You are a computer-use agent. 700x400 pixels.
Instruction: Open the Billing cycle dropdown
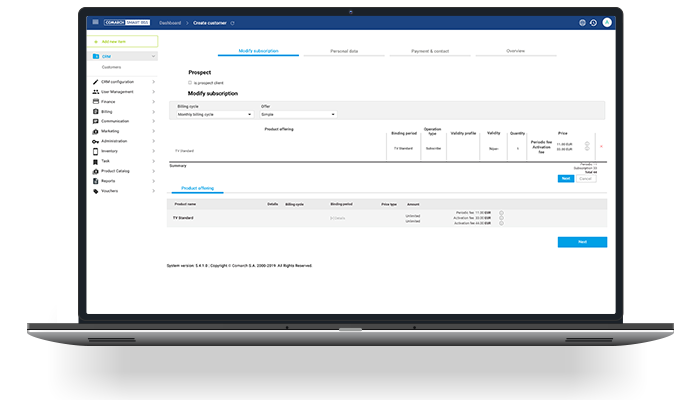click(x=216, y=114)
